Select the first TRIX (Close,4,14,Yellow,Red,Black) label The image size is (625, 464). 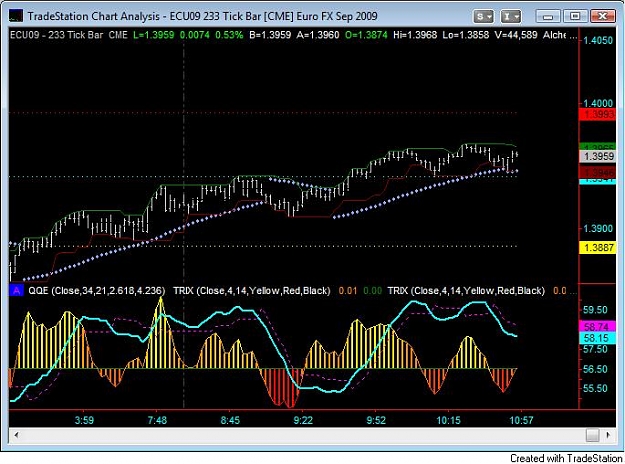tap(252, 291)
